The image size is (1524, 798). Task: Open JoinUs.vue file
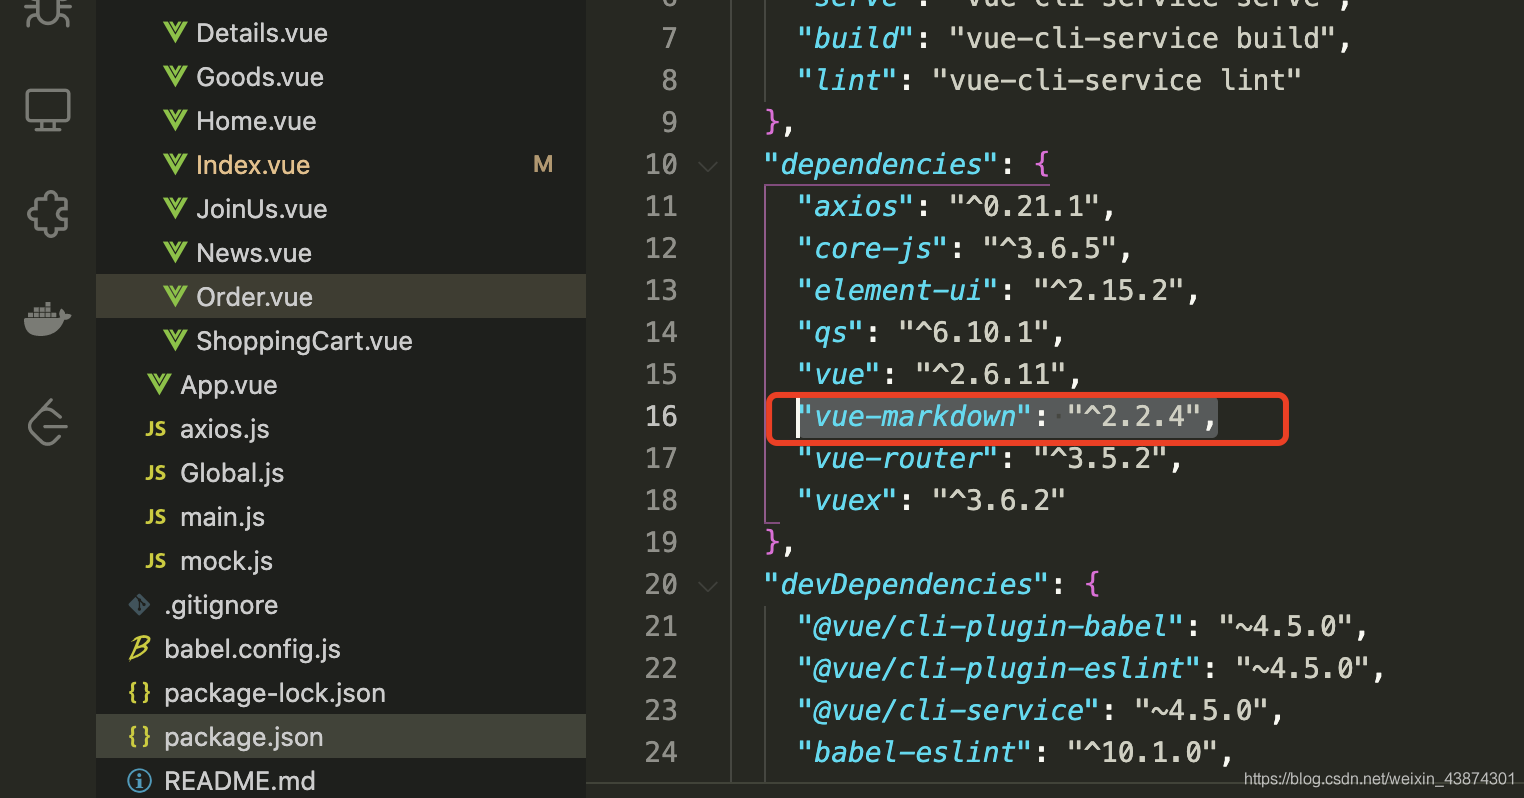pos(262,209)
